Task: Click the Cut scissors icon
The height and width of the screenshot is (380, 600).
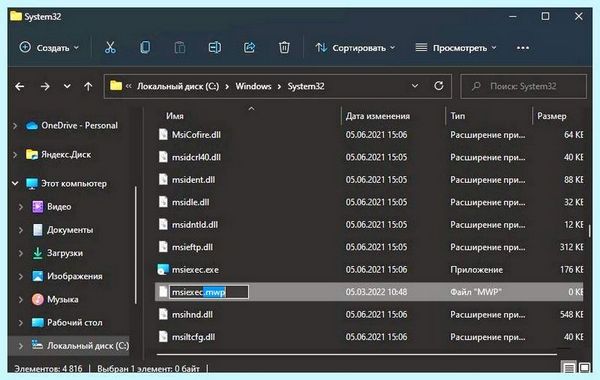Action: coord(110,47)
